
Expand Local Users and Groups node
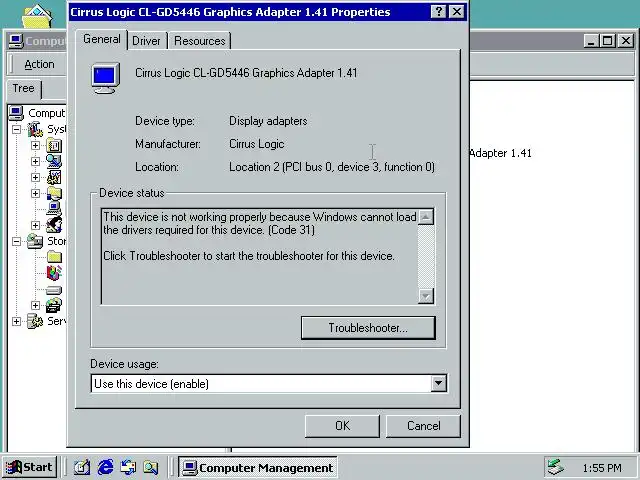point(36,225)
